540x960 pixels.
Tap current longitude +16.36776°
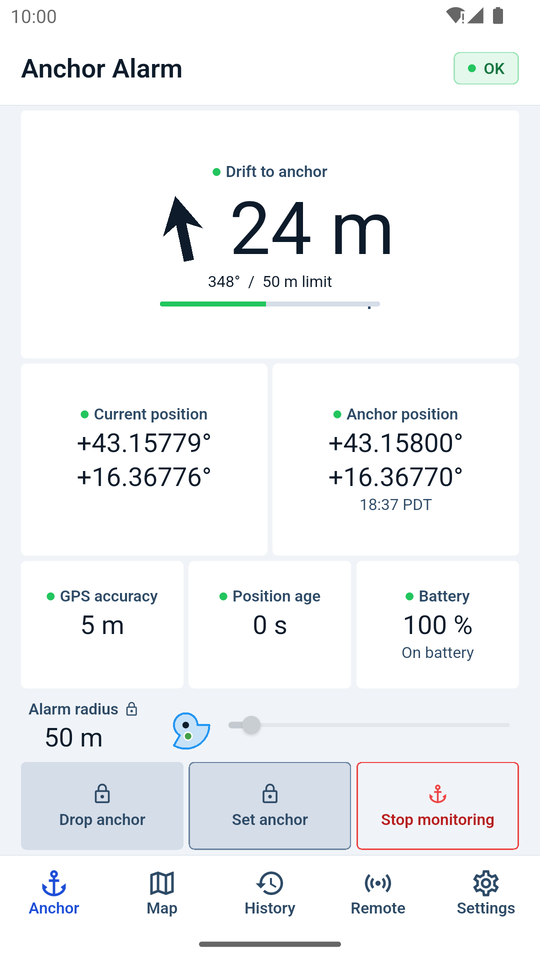point(144,476)
